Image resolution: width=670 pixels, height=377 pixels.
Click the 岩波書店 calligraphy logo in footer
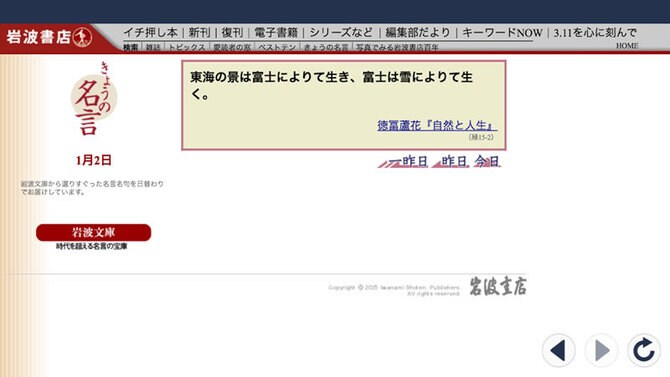[x=498, y=286]
